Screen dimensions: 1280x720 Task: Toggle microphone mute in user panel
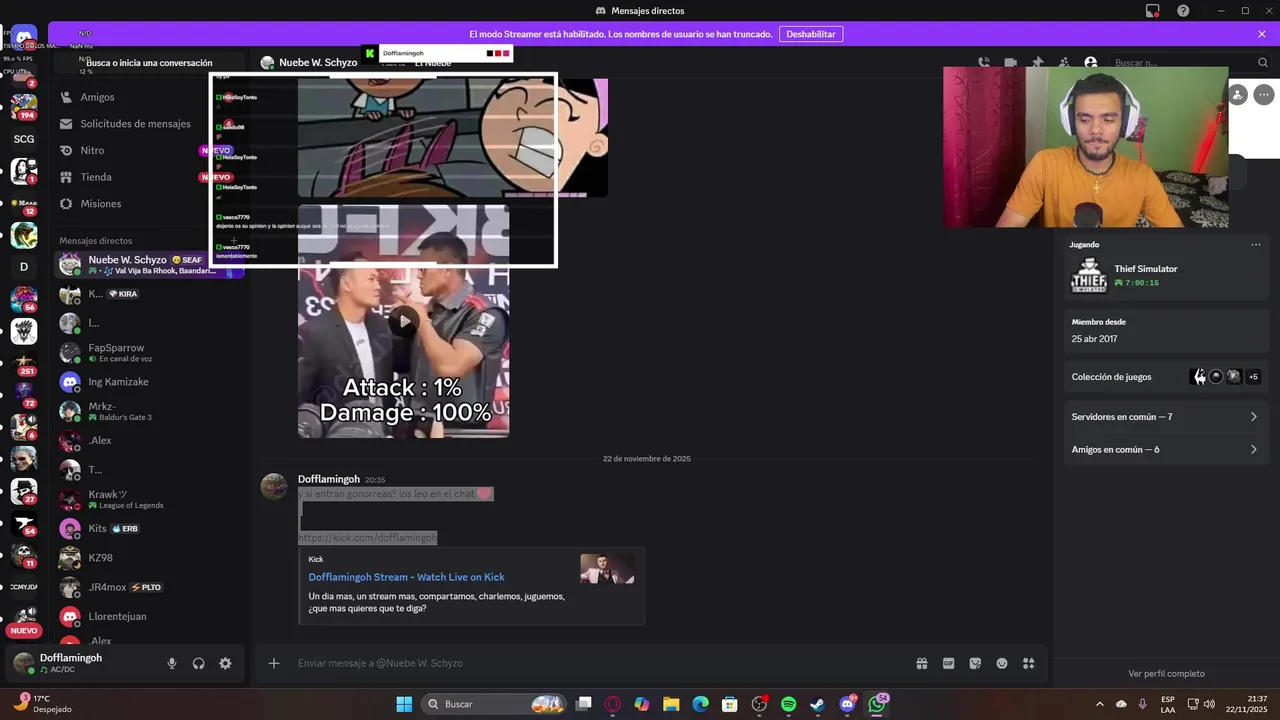(x=172, y=663)
